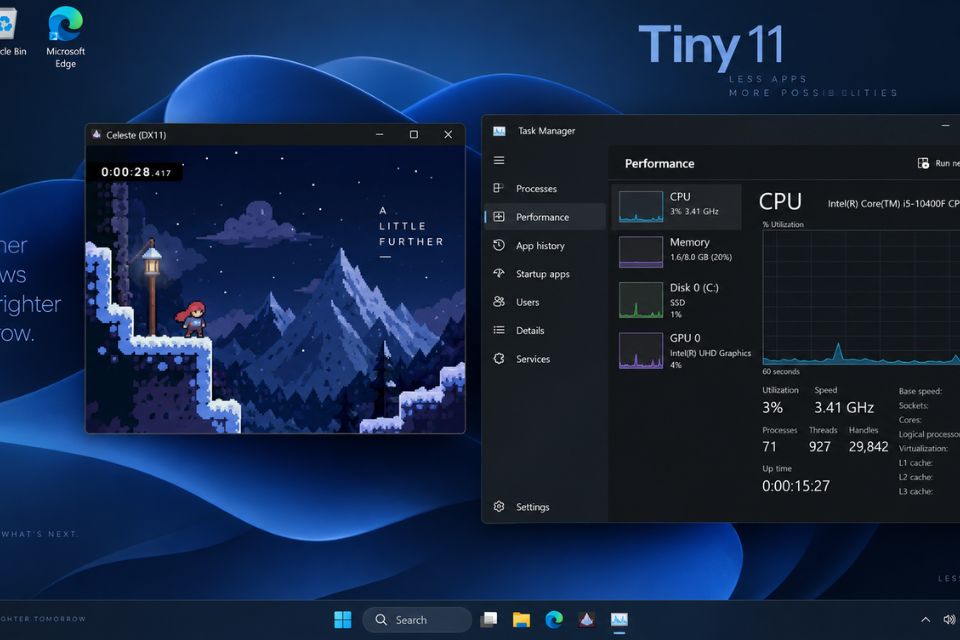Click the Details list icon
Viewport: 960px width, 640px height.
point(499,330)
